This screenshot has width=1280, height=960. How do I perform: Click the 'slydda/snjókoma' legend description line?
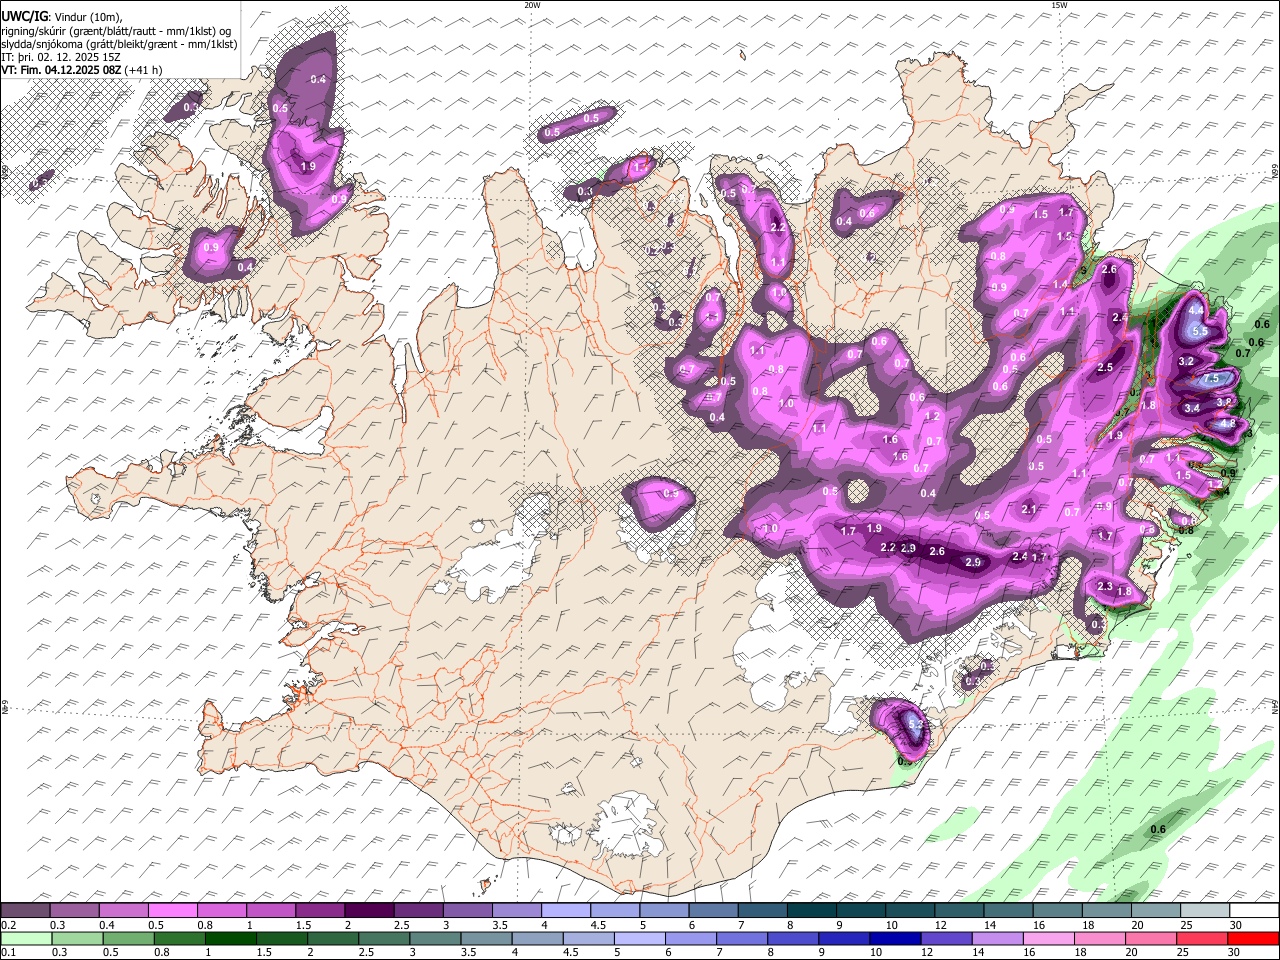(x=119, y=44)
